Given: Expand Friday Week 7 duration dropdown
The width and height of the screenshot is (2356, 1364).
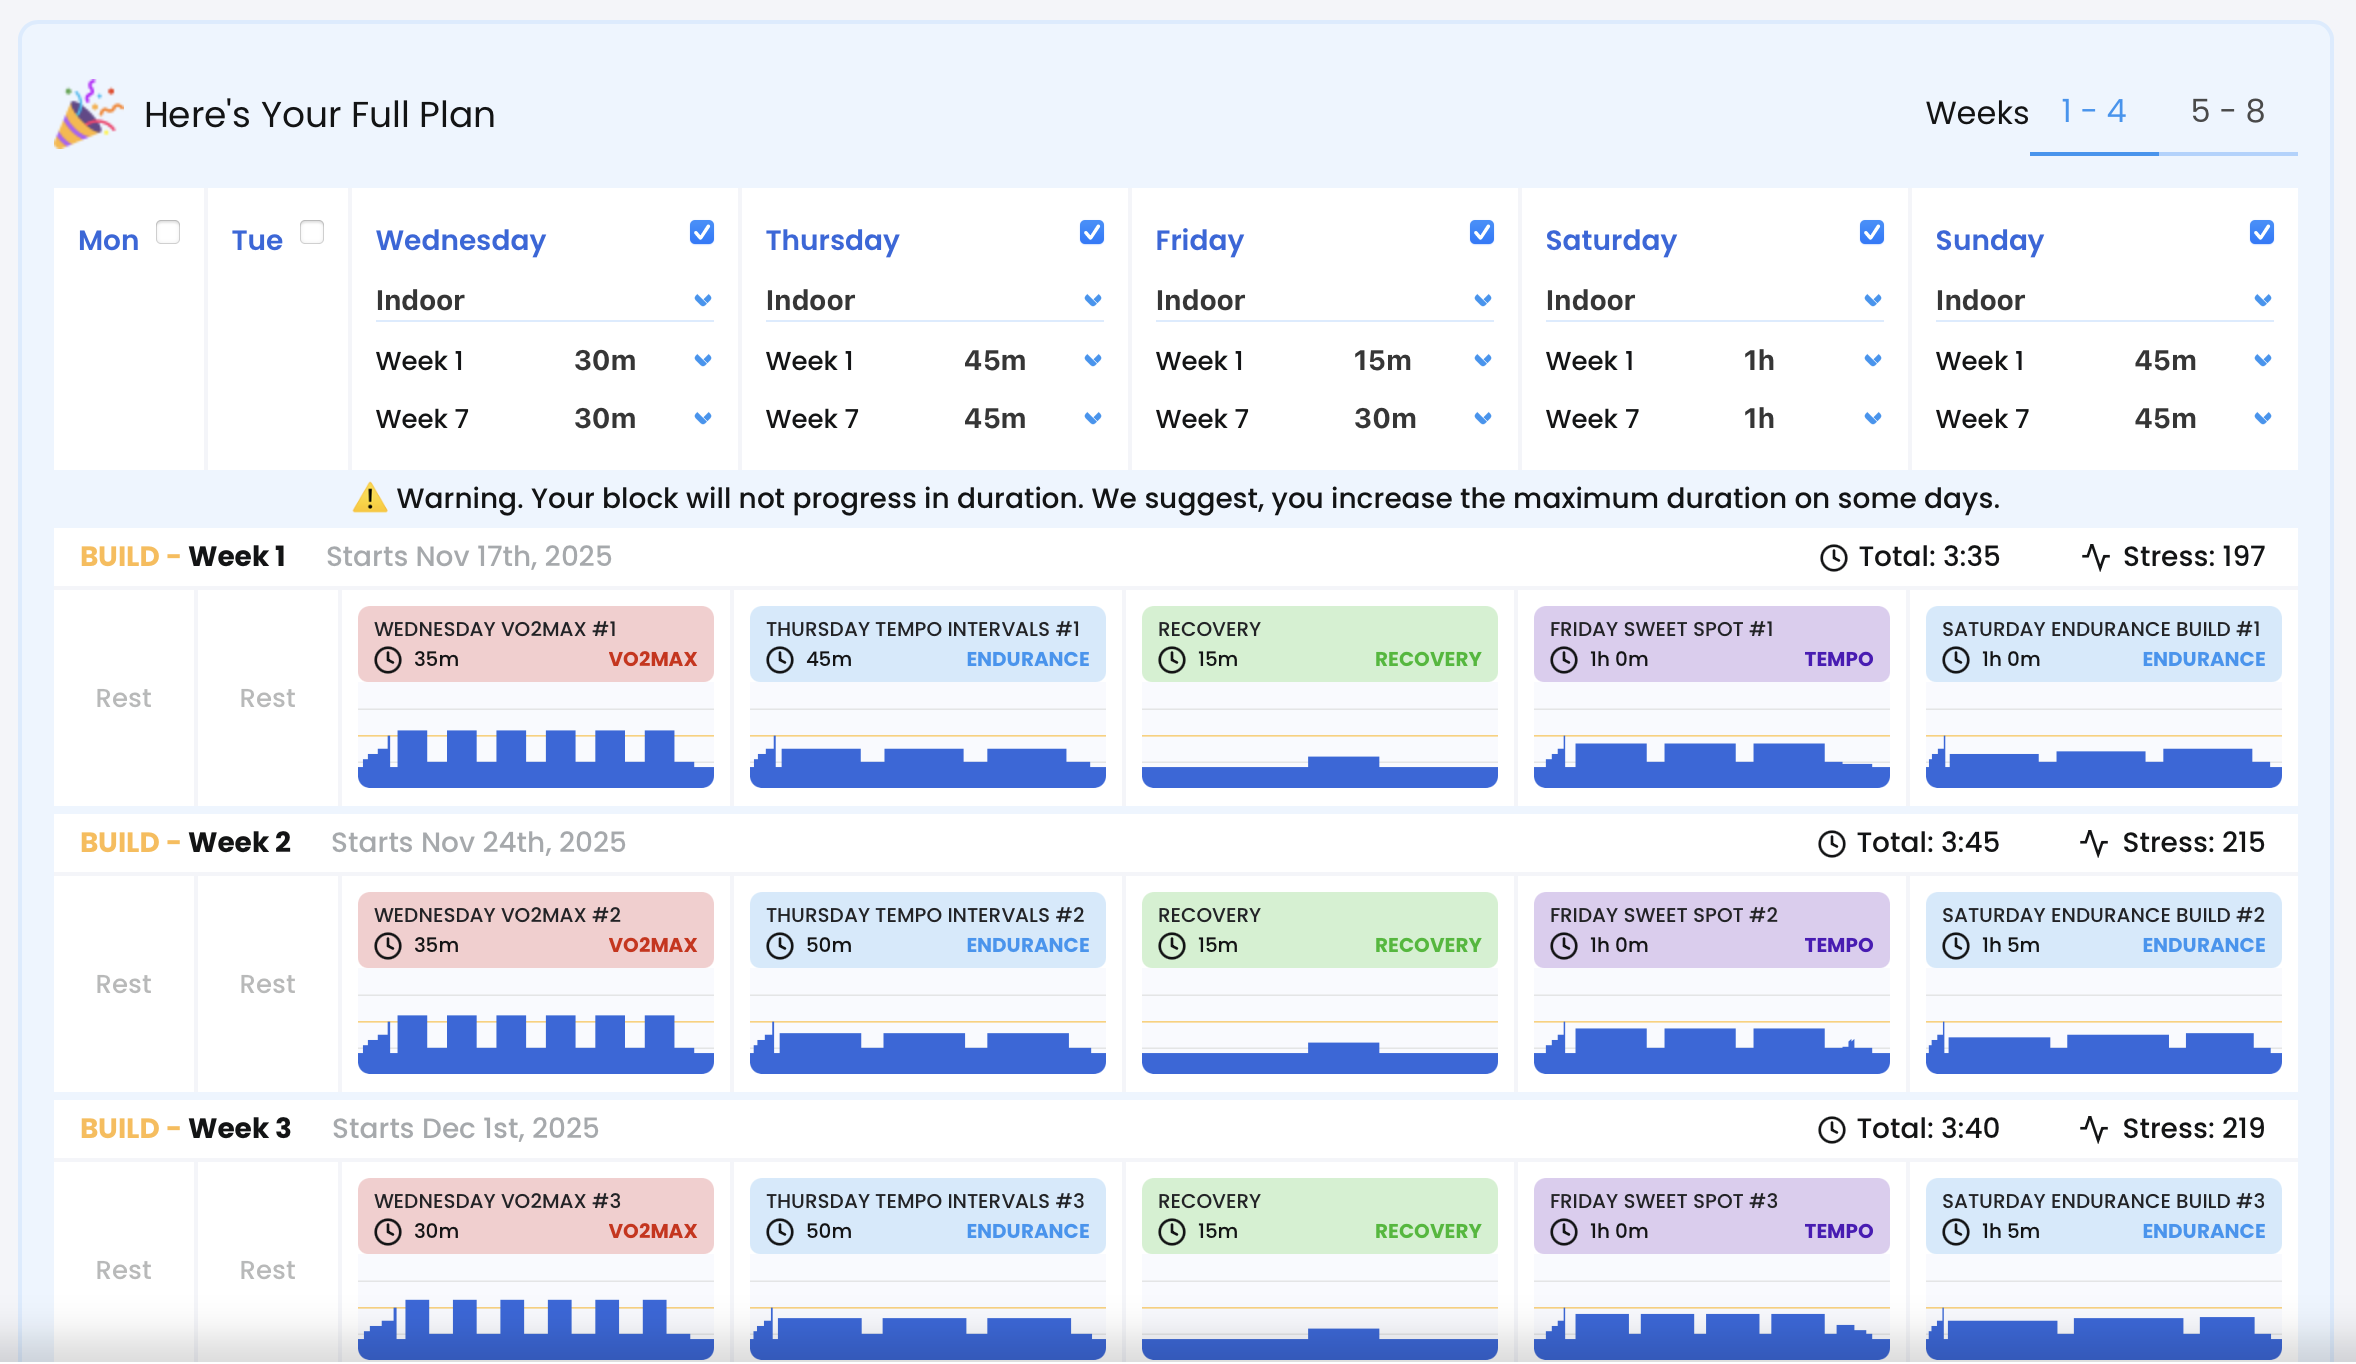Looking at the screenshot, I should point(1482,418).
